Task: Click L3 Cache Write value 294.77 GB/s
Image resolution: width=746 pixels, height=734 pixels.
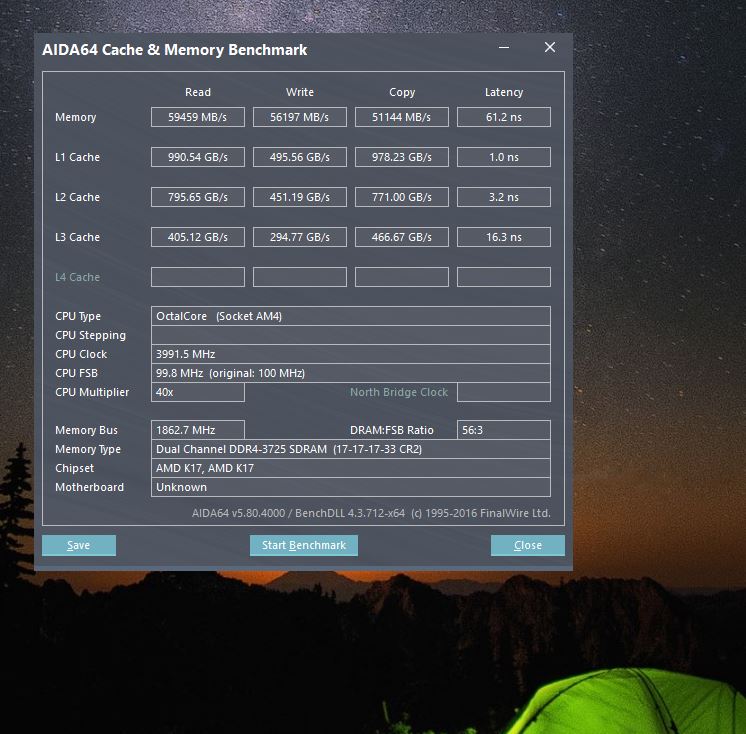Action: pos(300,237)
